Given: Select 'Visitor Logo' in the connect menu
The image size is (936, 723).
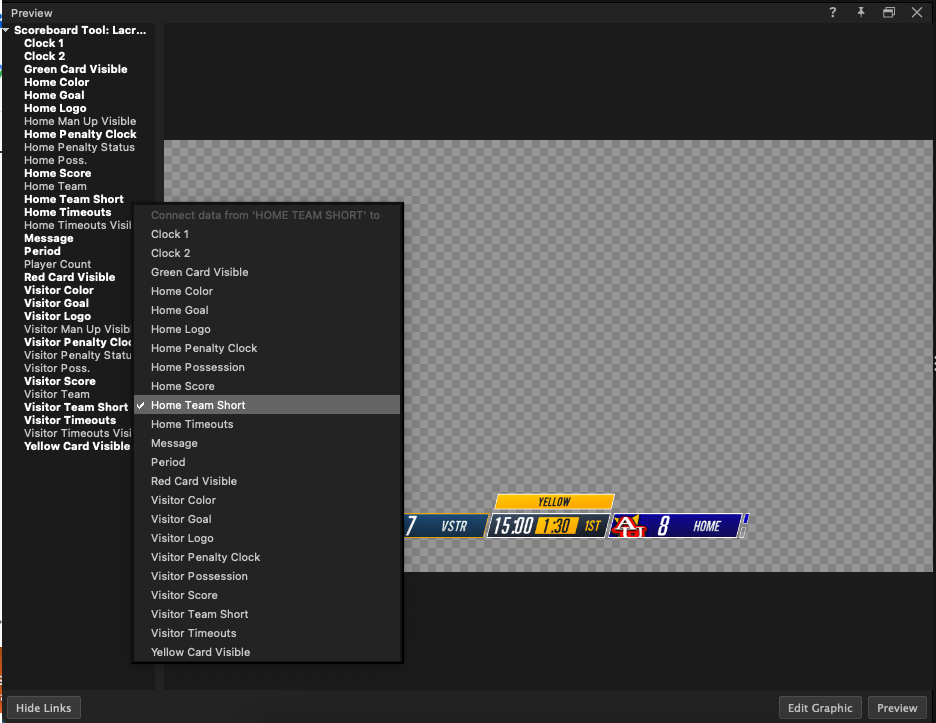Looking at the screenshot, I should pos(267,538).
